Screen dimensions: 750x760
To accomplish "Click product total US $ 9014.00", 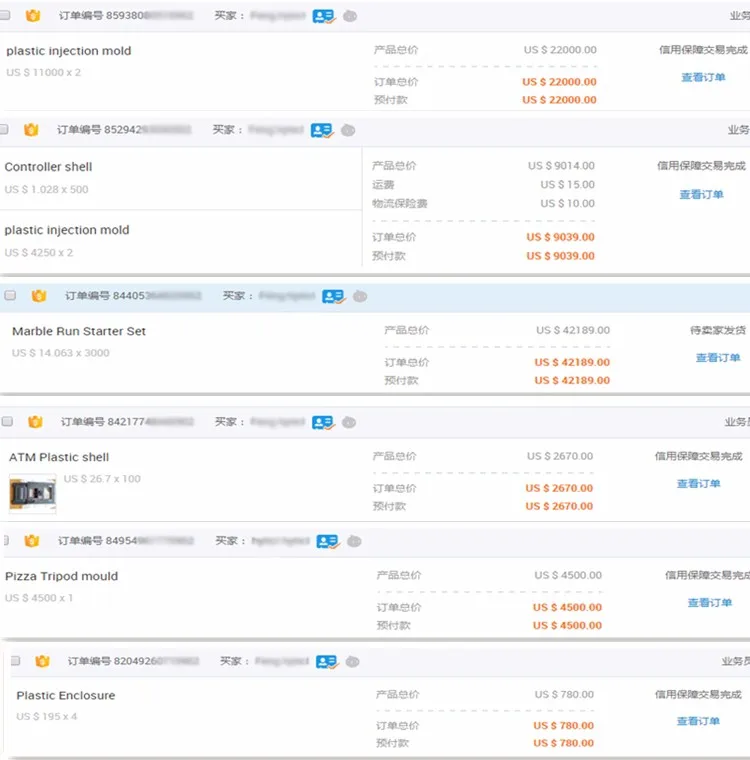I will point(561,166).
